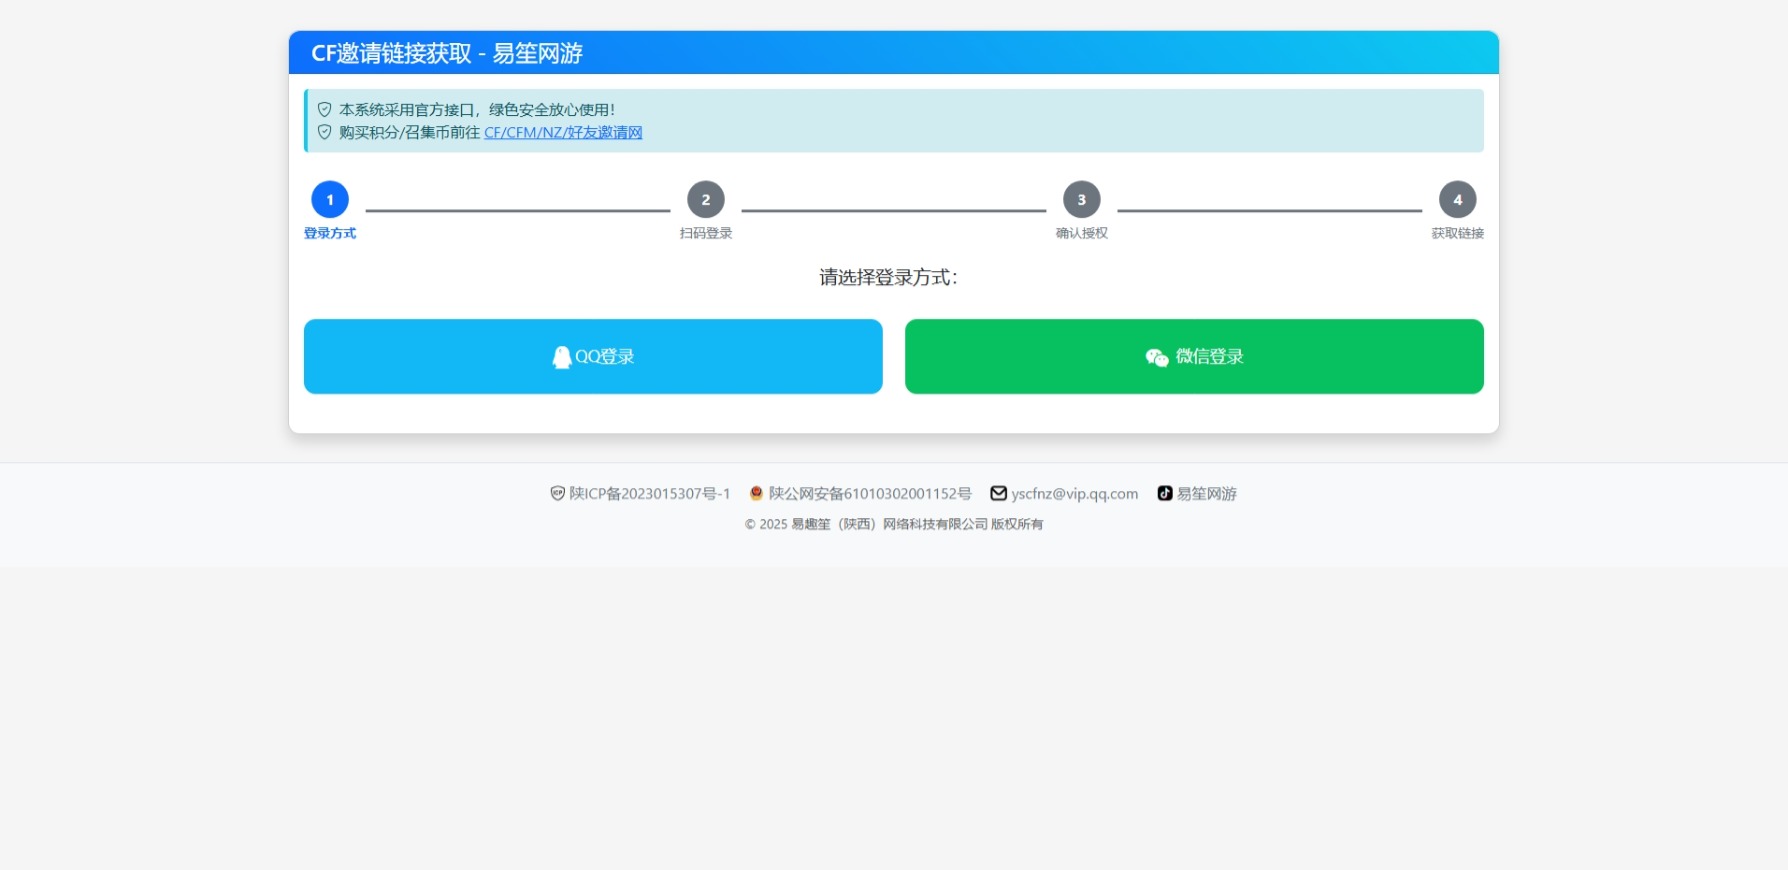Choose the green 微信登录 text button
1788x870 pixels.
(x=1209, y=357)
